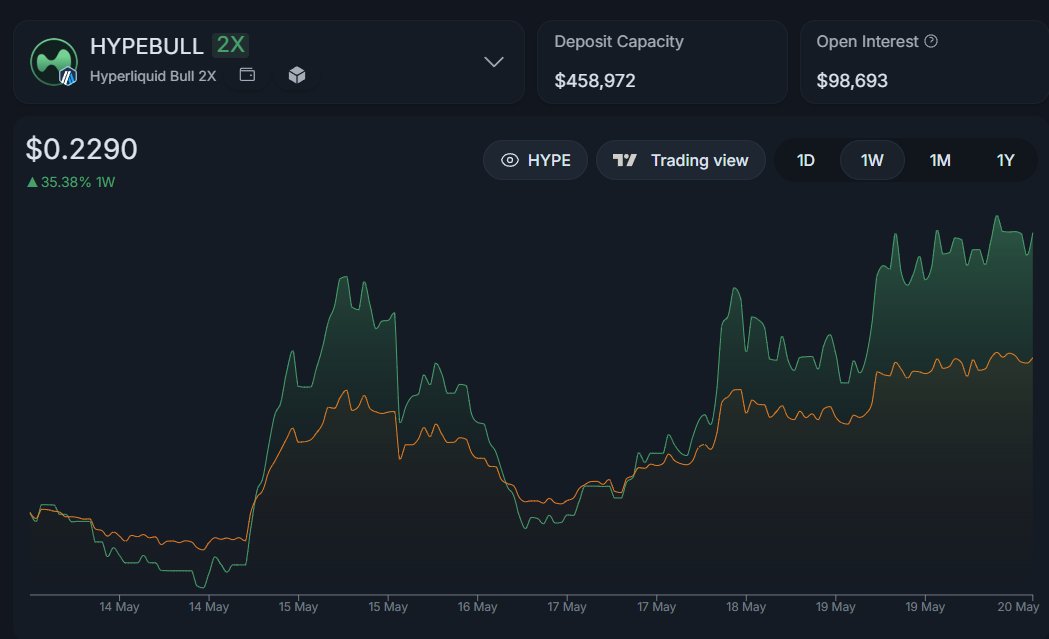Expand the HYPEBULL token selector chevron
The height and width of the screenshot is (639, 1049).
pyautogui.click(x=494, y=62)
